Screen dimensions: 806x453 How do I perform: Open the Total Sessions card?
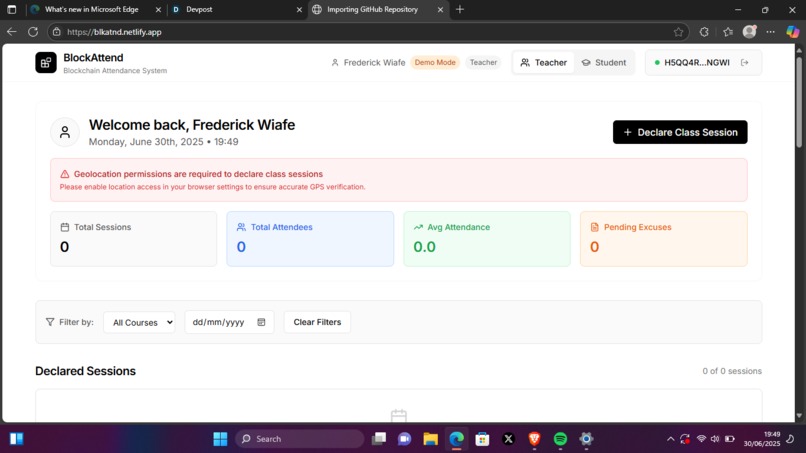(x=133, y=239)
